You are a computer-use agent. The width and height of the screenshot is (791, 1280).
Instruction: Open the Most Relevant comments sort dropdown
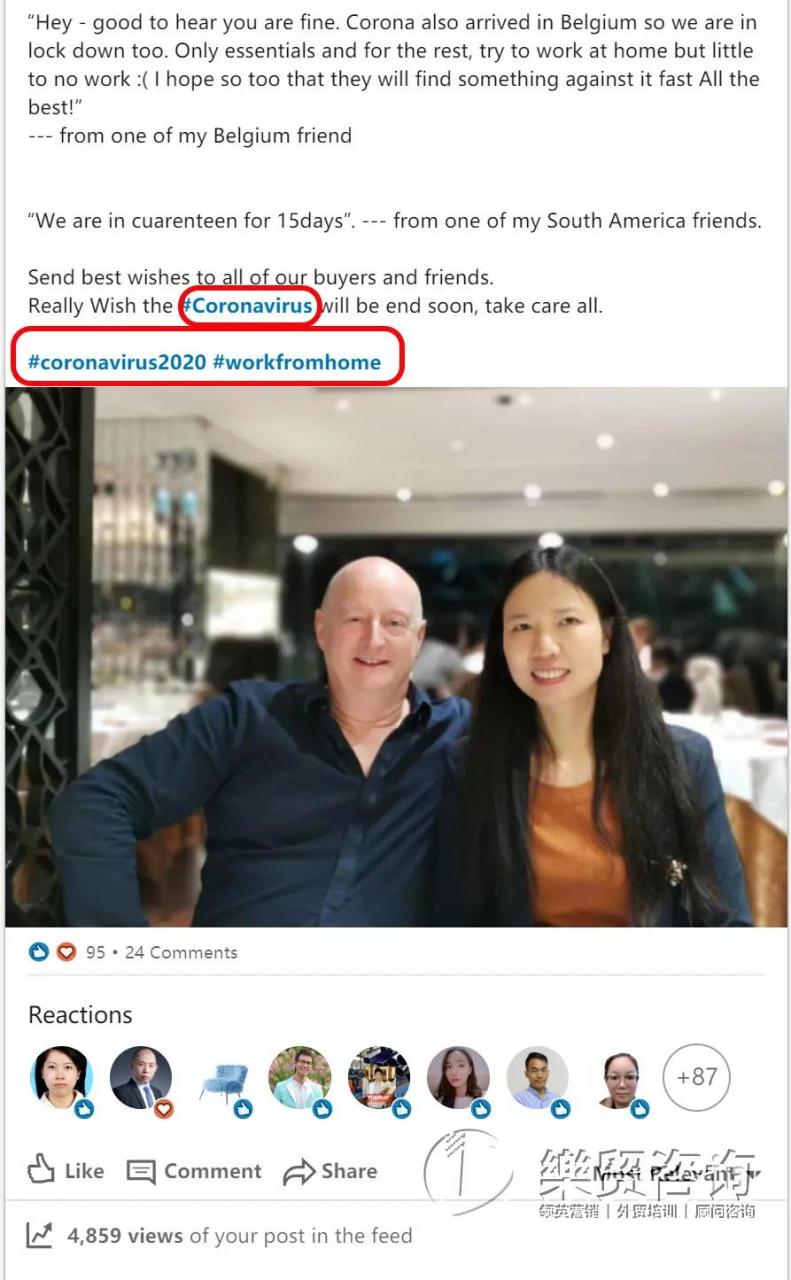677,1172
